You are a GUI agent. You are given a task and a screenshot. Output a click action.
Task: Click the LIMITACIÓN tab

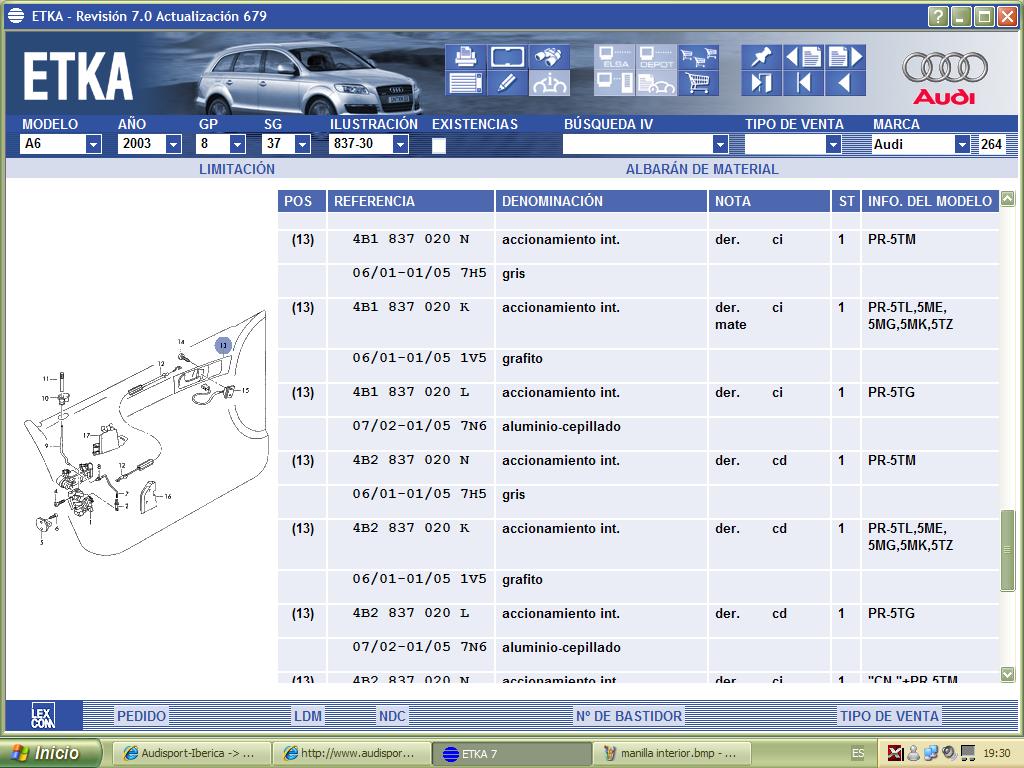[236, 169]
